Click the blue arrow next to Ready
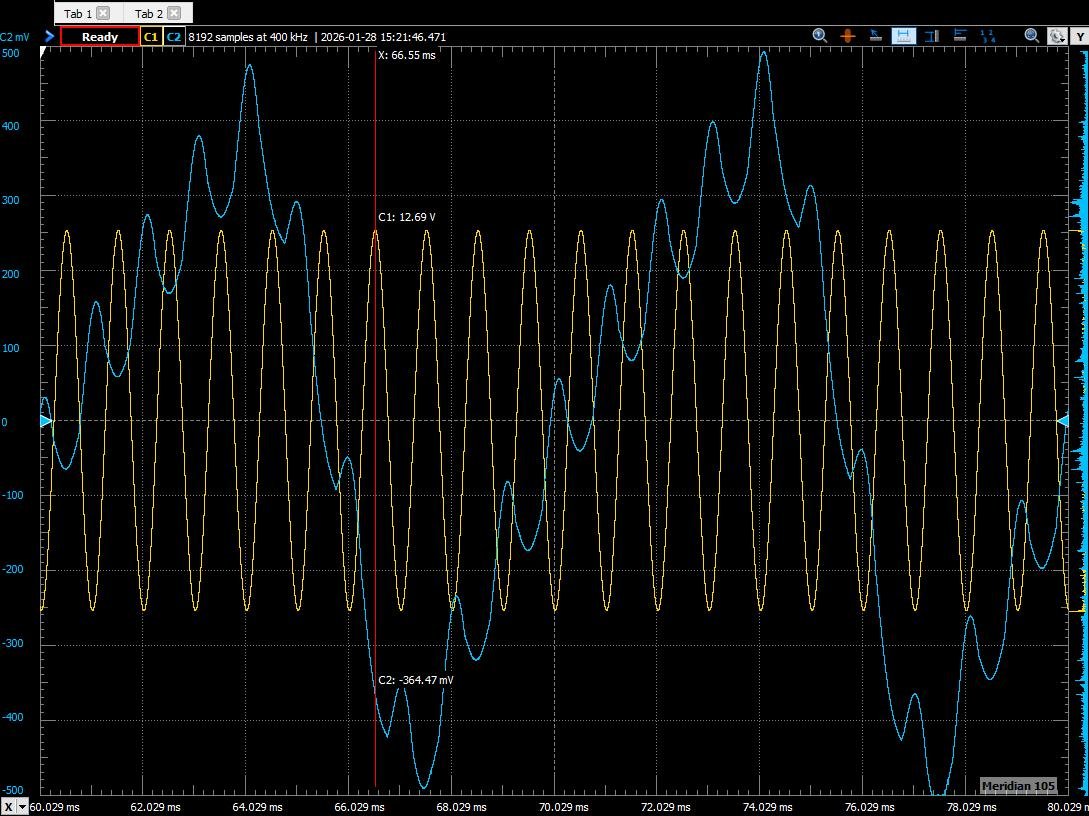The image size is (1089, 816). pos(49,36)
